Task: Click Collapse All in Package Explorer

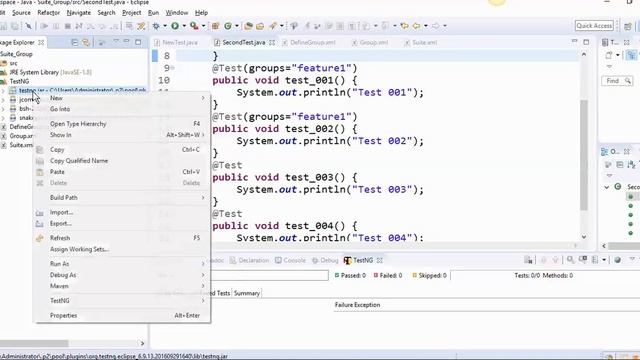Action: pyautogui.click(x=74, y=42)
